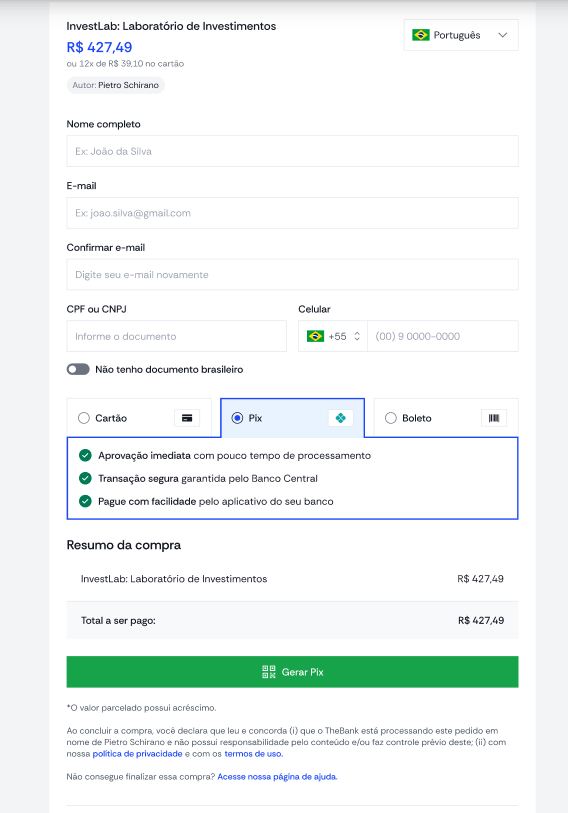Click the barcode icon beside Boleto
Screen dimensions: 568x813
click(494, 418)
